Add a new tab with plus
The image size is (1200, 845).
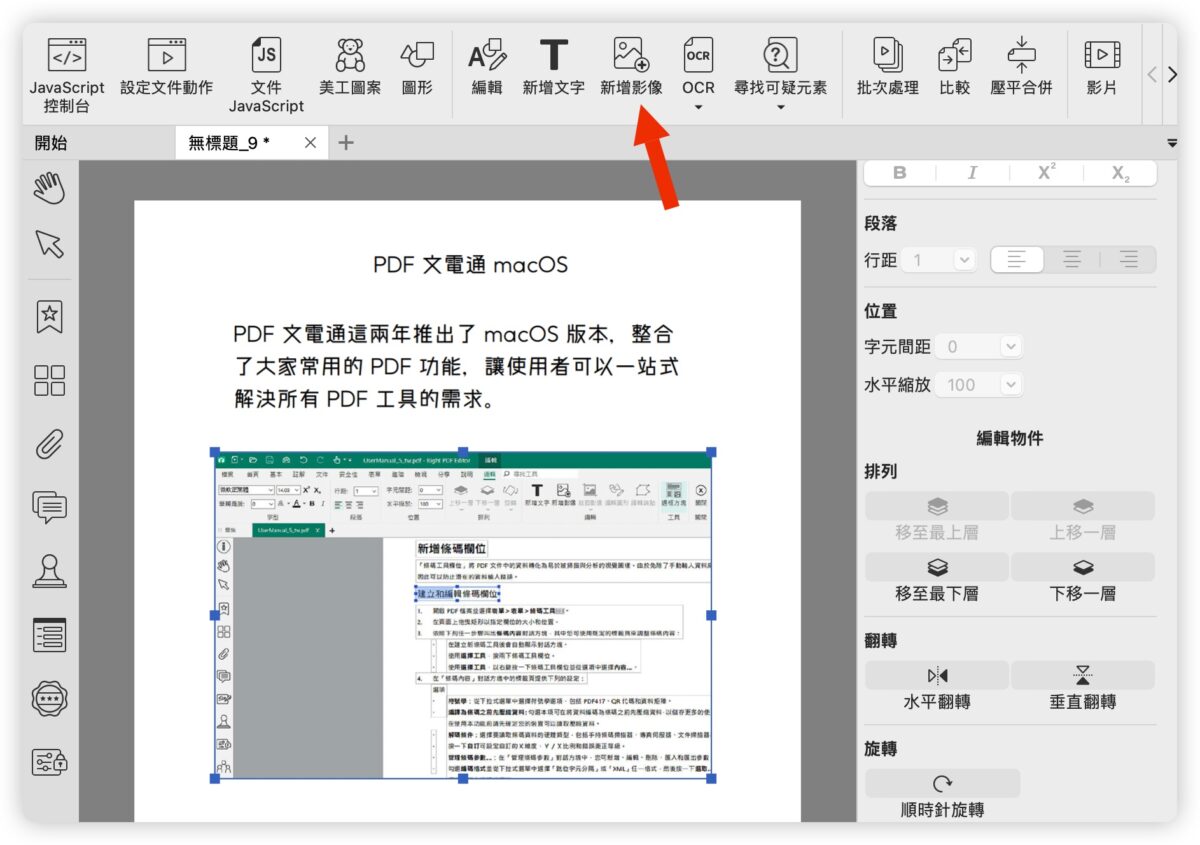346,143
